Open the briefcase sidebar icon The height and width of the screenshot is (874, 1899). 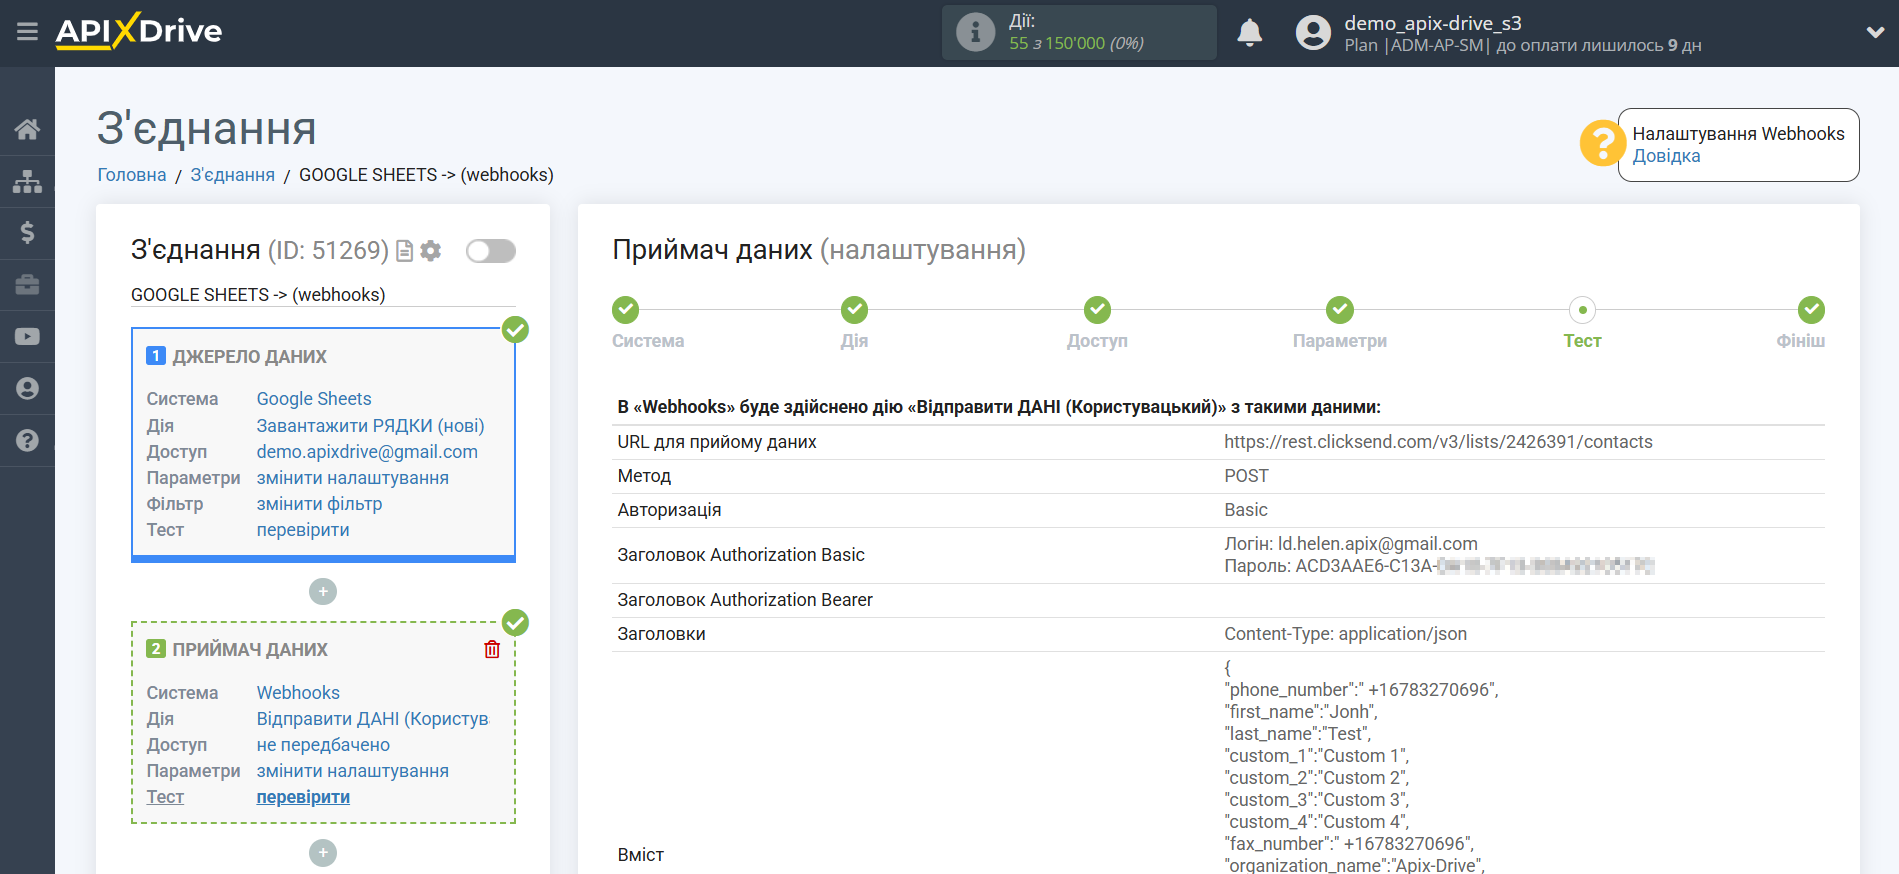pyautogui.click(x=27, y=285)
